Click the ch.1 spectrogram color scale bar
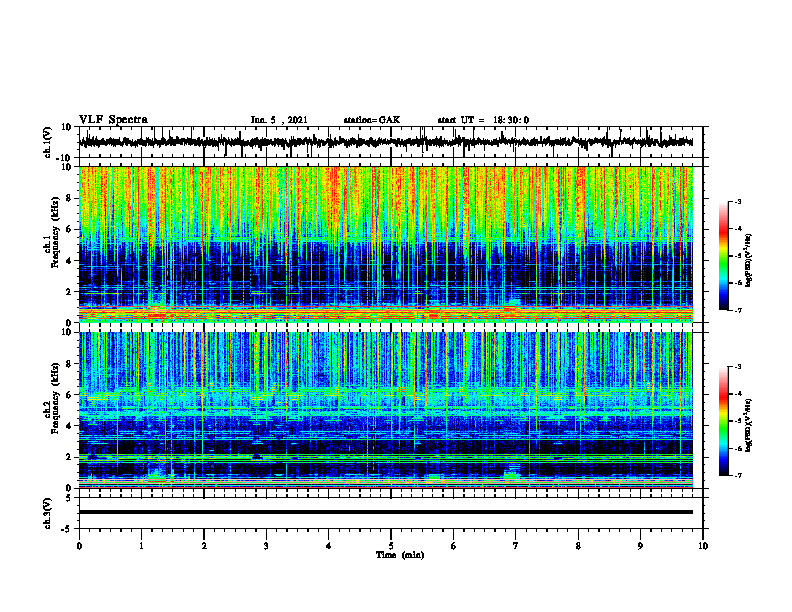 [724, 256]
